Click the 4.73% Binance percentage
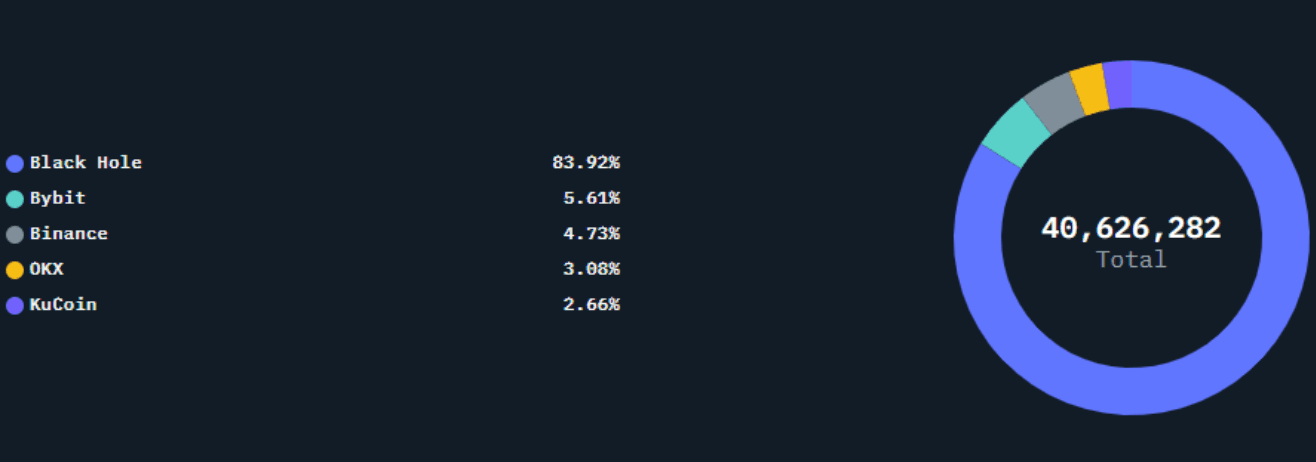1316x462 pixels. 592,233
